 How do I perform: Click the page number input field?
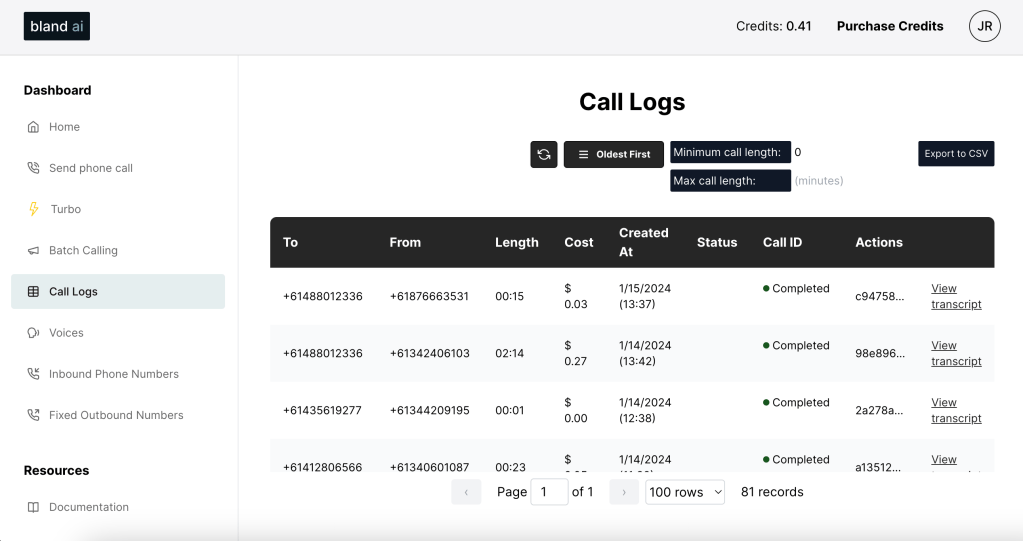click(549, 492)
